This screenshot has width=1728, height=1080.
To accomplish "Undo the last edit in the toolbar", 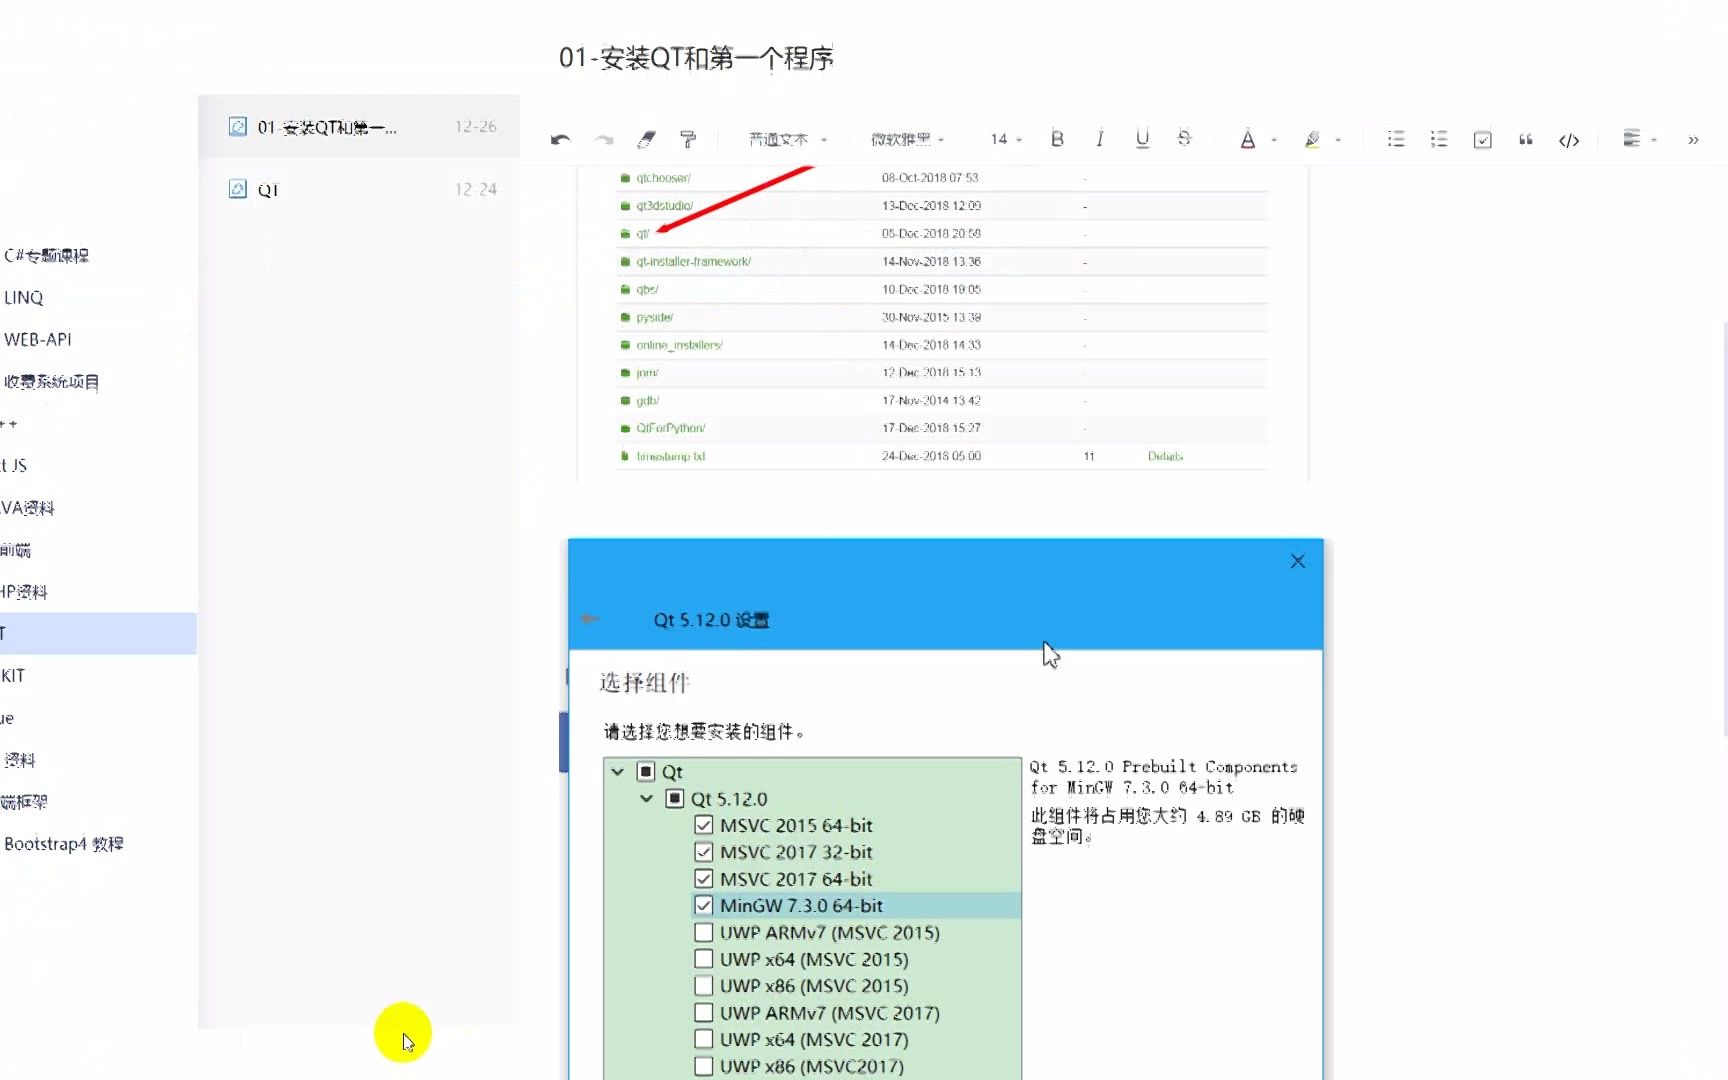I will (x=560, y=140).
